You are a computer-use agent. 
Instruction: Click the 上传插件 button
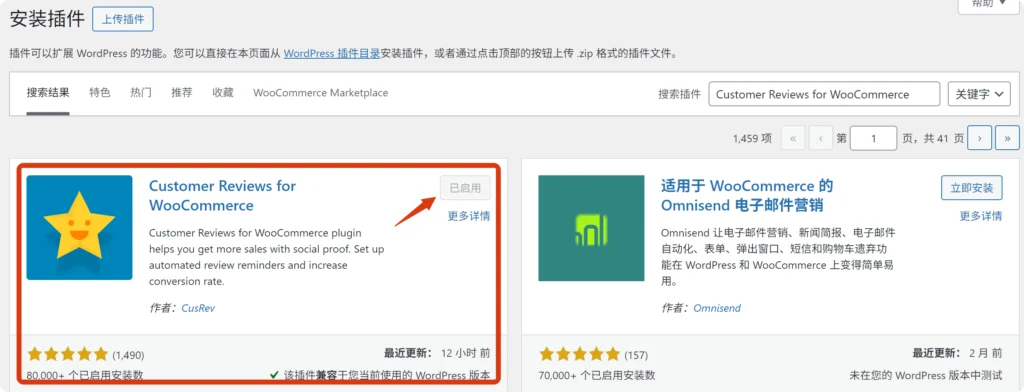coord(123,19)
